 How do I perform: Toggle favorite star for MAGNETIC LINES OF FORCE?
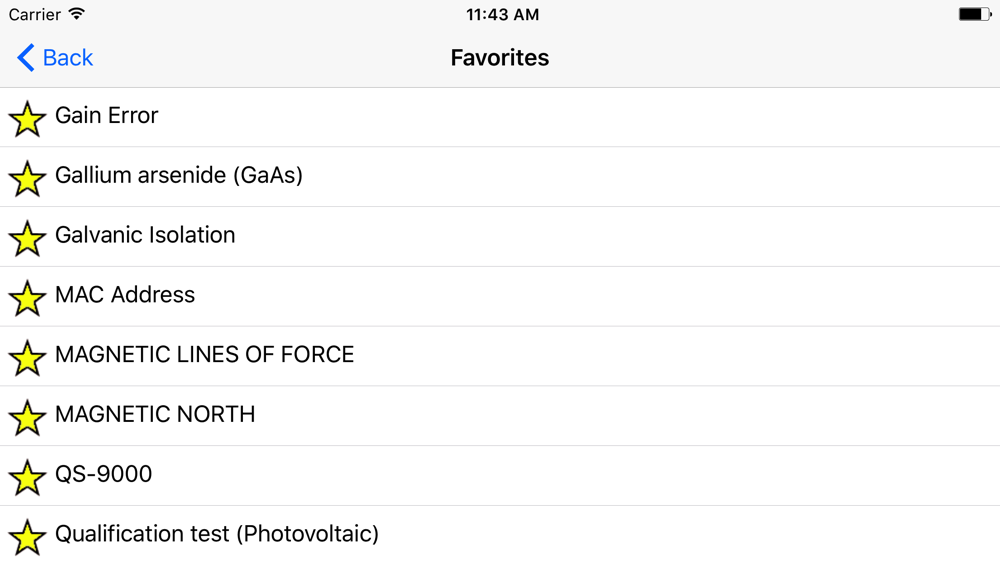point(27,358)
